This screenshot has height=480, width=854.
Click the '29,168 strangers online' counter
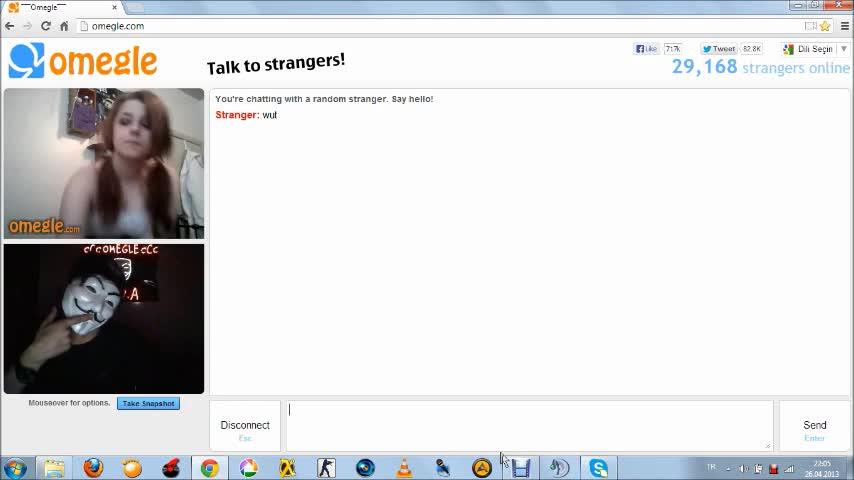point(760,67)
